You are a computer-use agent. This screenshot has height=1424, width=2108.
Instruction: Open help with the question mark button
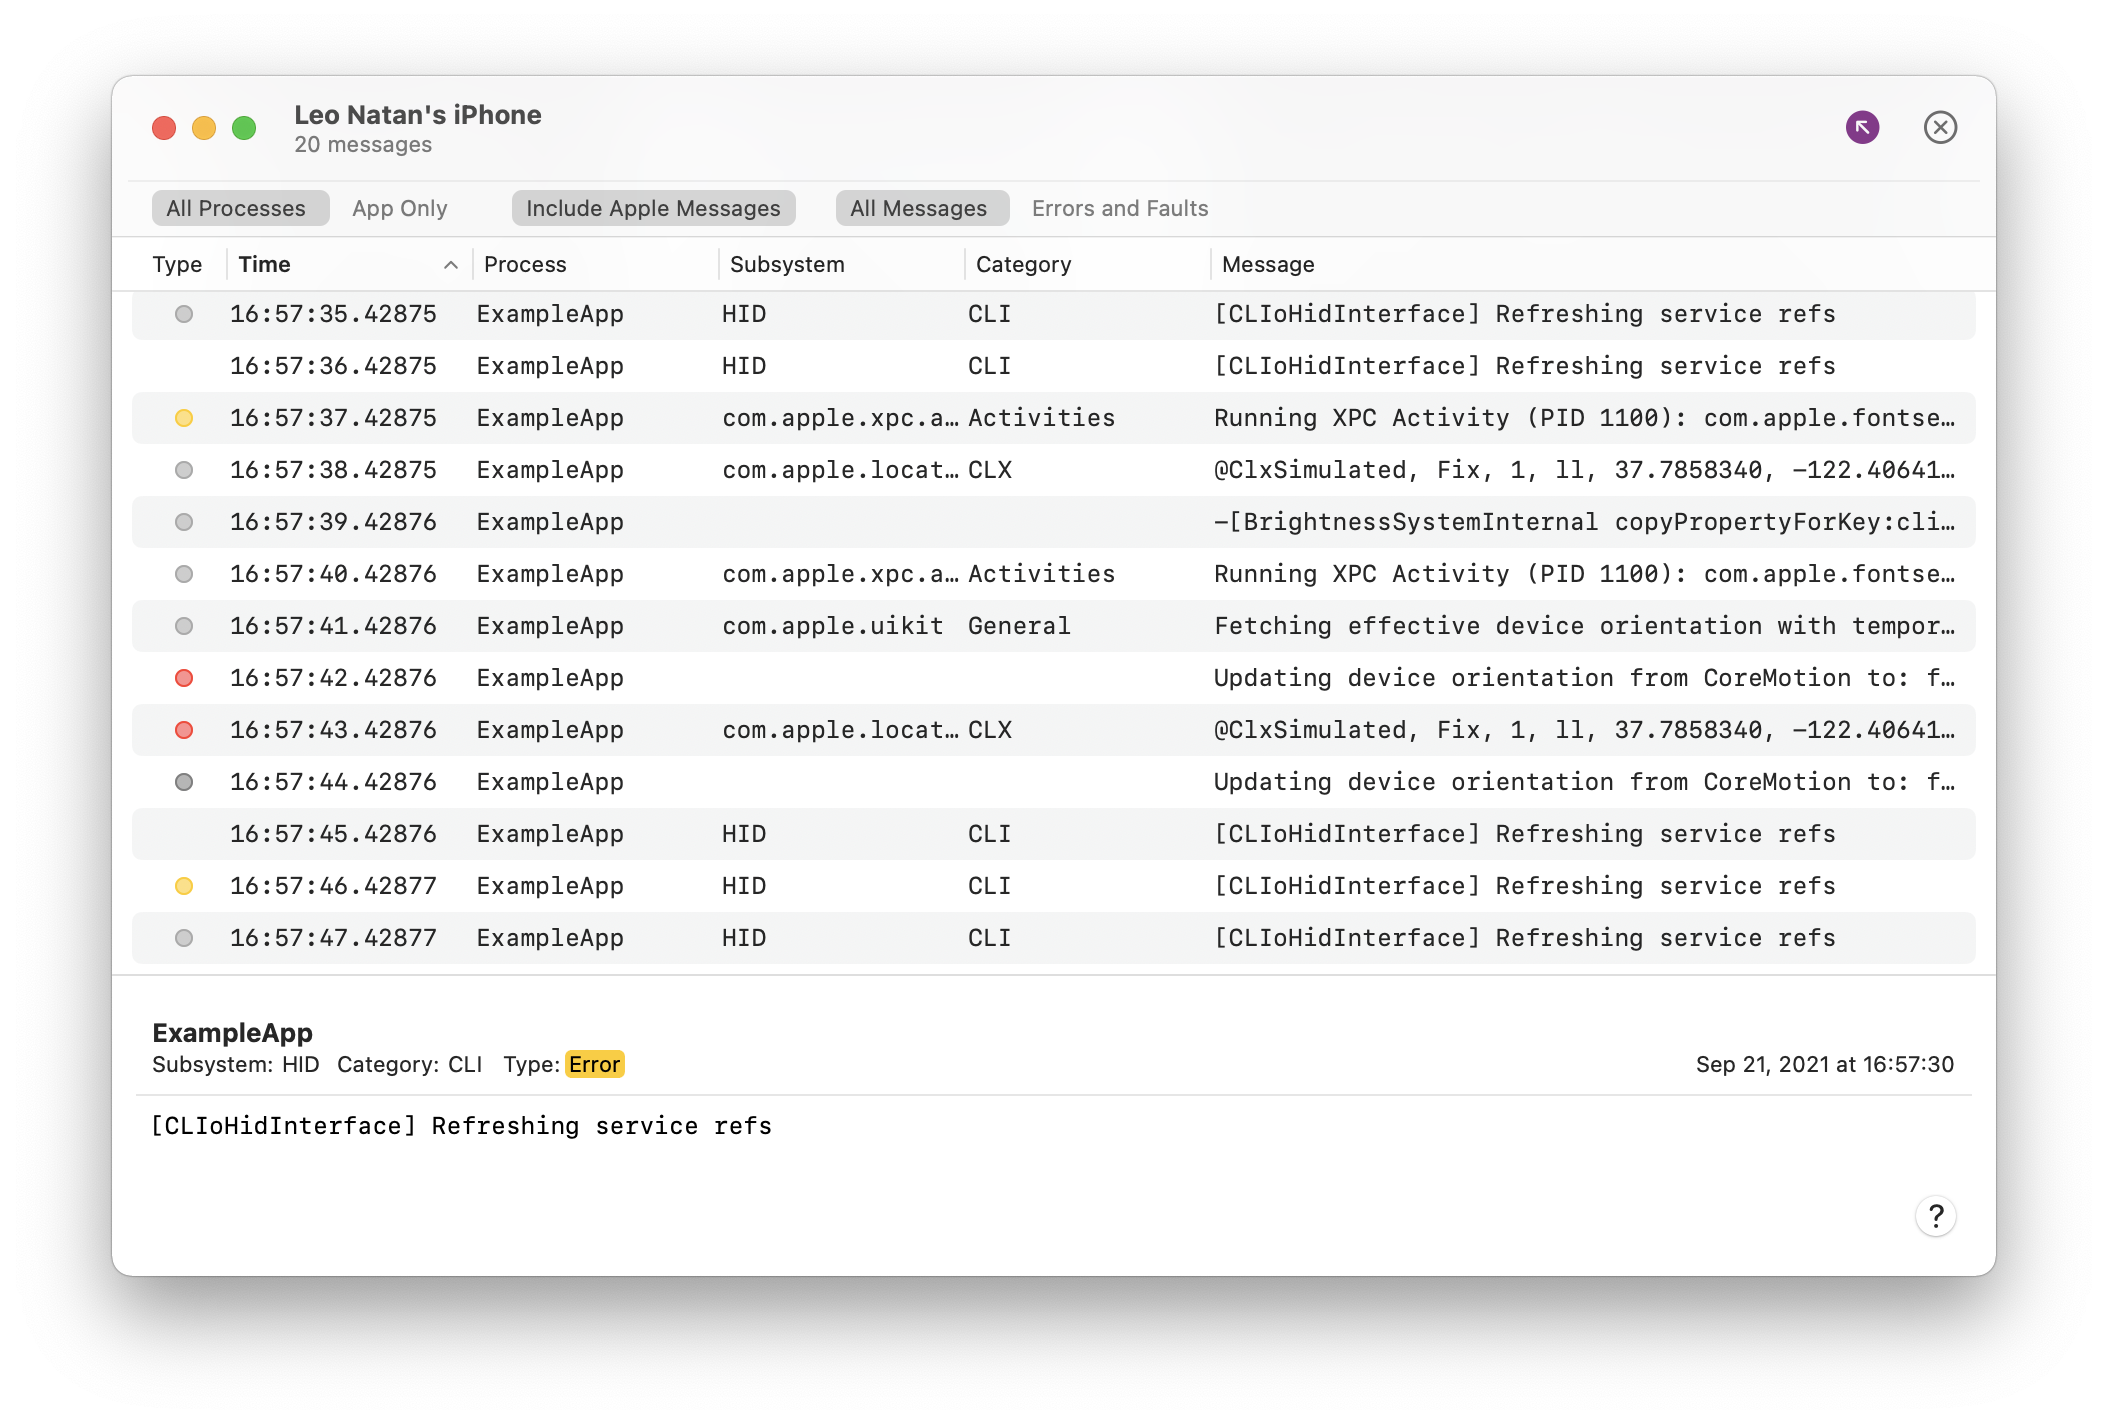tap(1936, 1216)
